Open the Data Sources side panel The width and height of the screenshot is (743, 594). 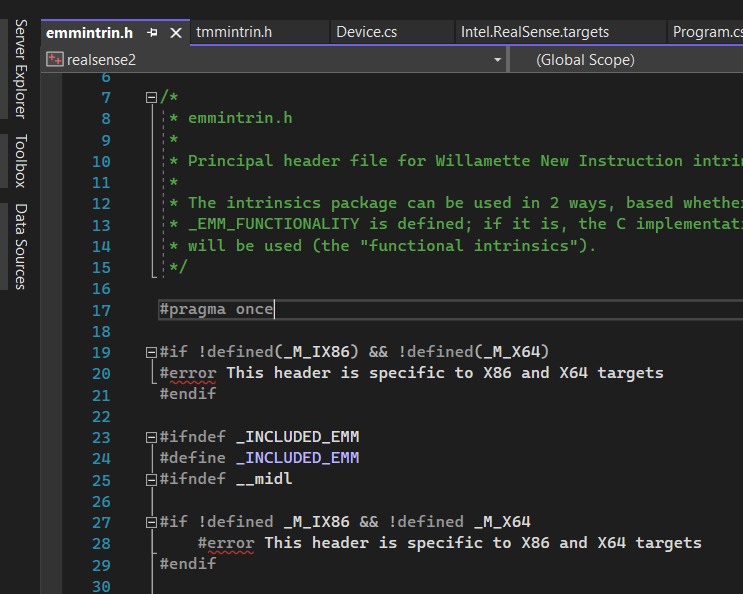click(x=20, y=246)
